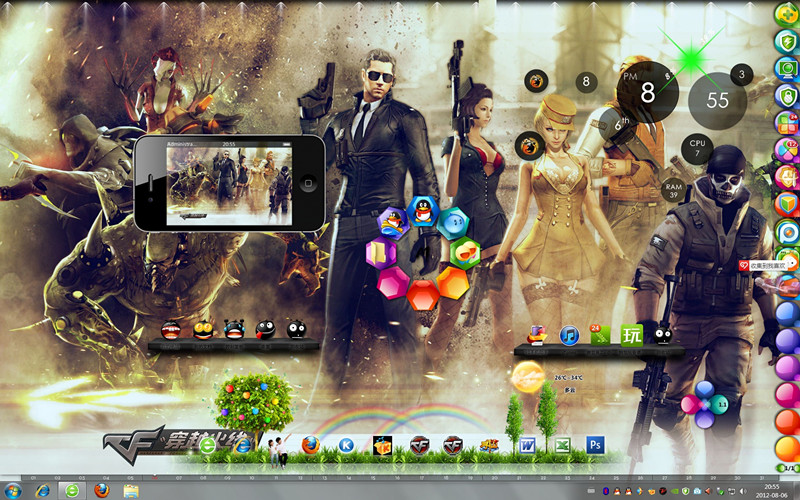Open Internet Explorer from the grass dock
The width and height of the screenshot is (800, 500).
coord(242,445)
